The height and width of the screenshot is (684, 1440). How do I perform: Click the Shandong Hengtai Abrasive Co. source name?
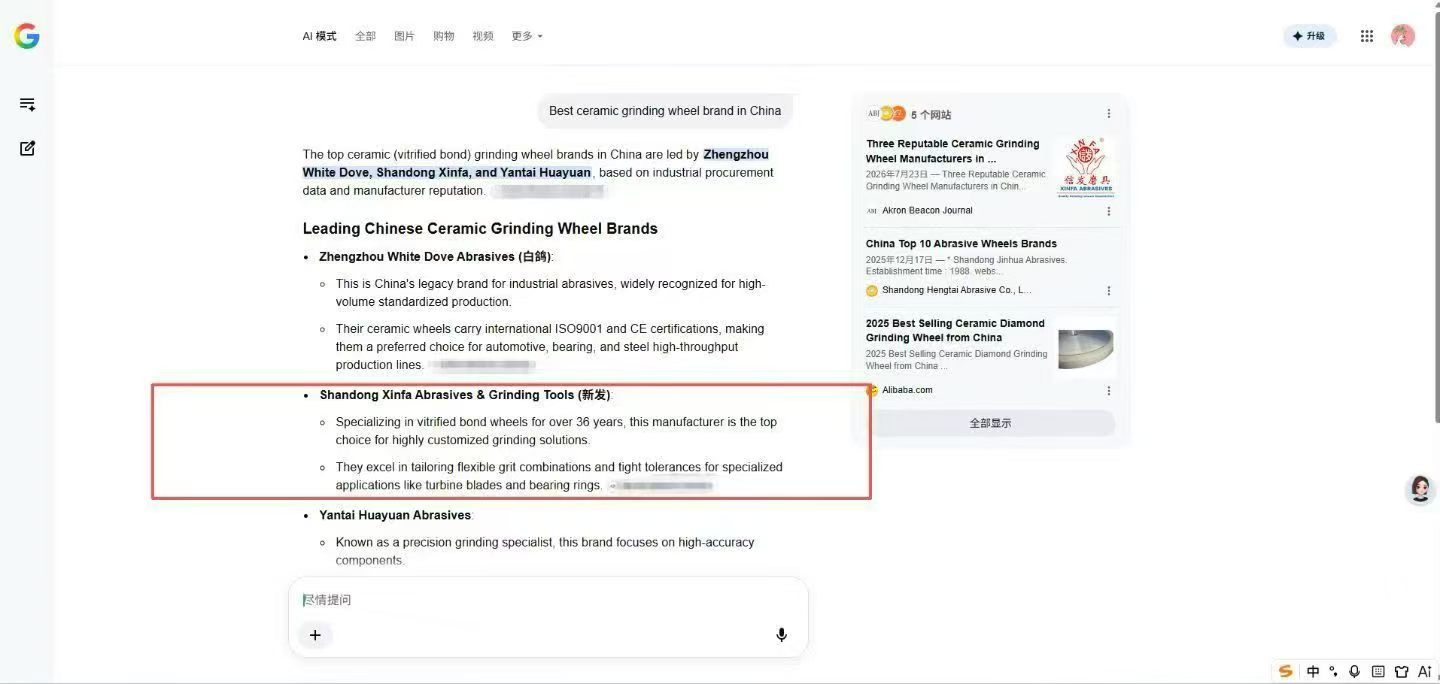pos(956,290)
